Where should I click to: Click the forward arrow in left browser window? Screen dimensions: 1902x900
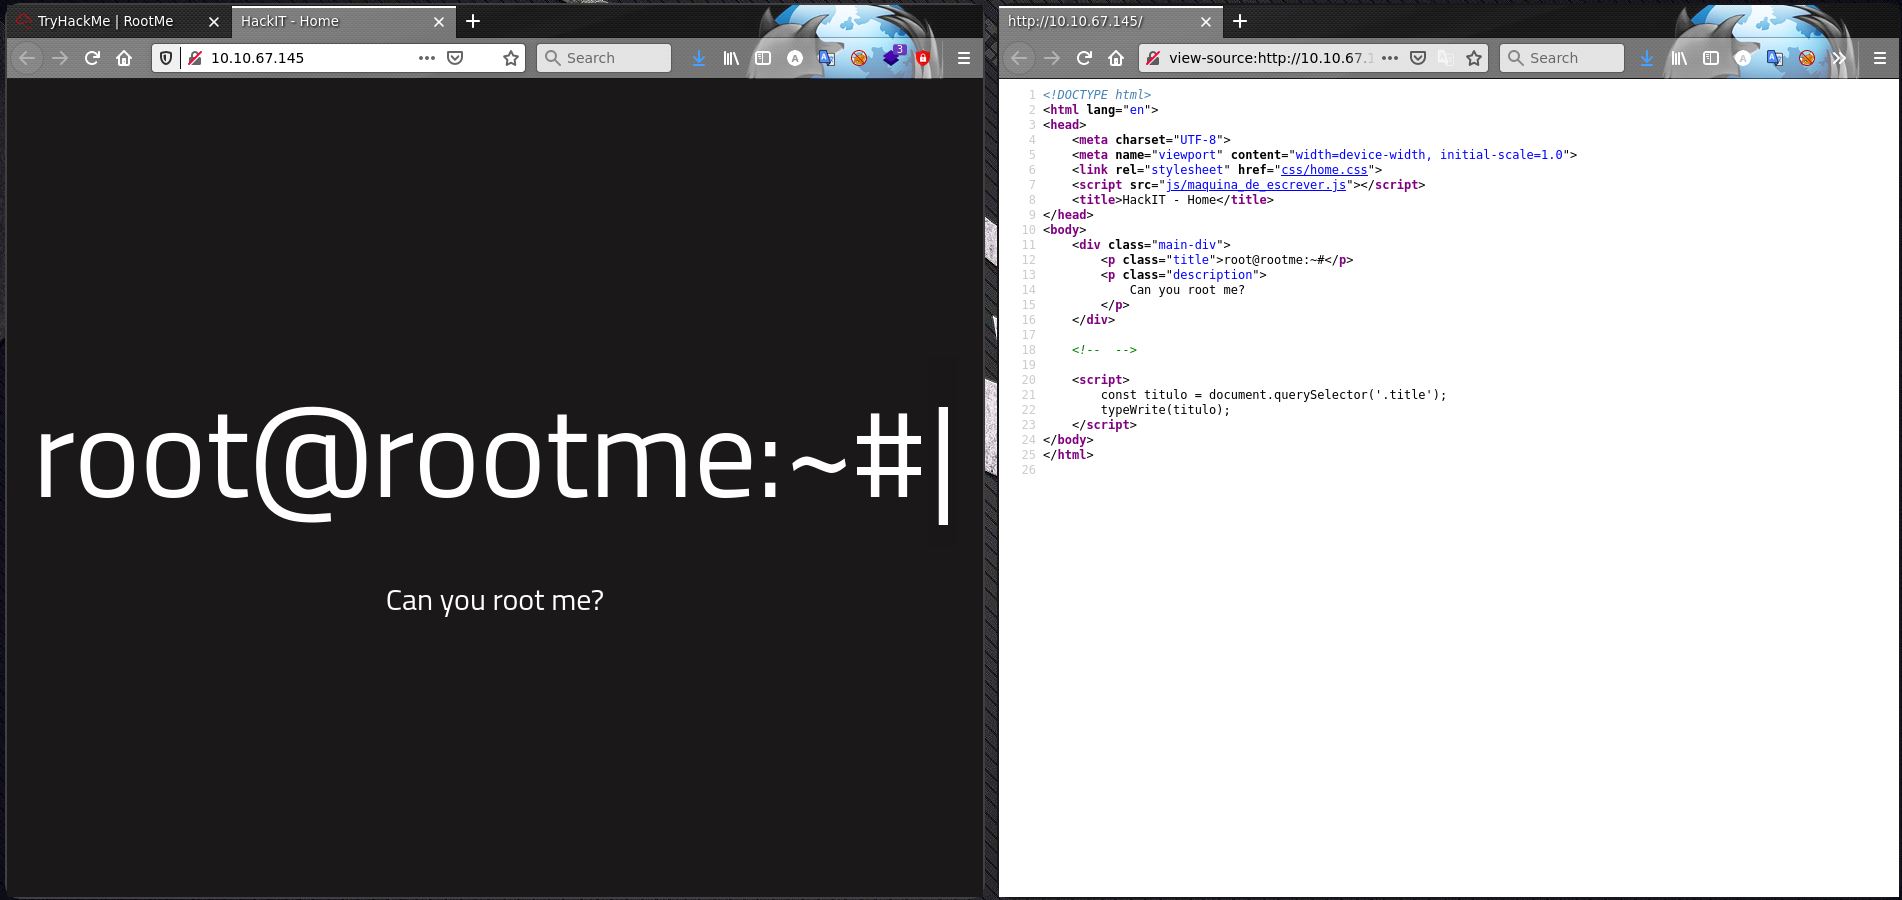click(60, 58)
